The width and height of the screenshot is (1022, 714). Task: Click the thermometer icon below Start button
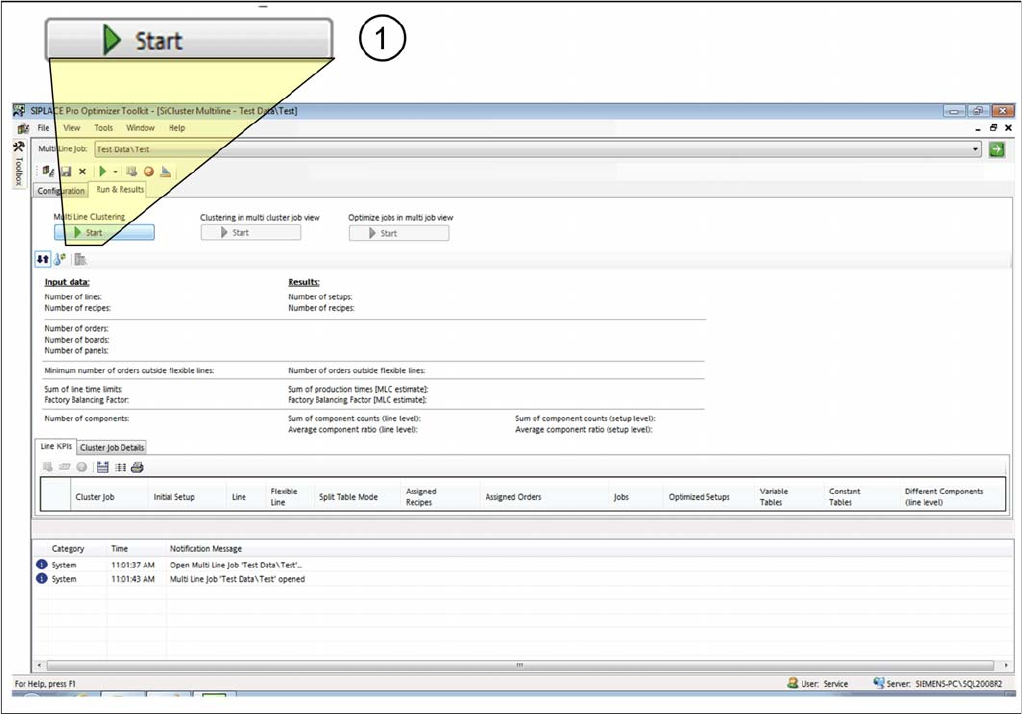60,260
